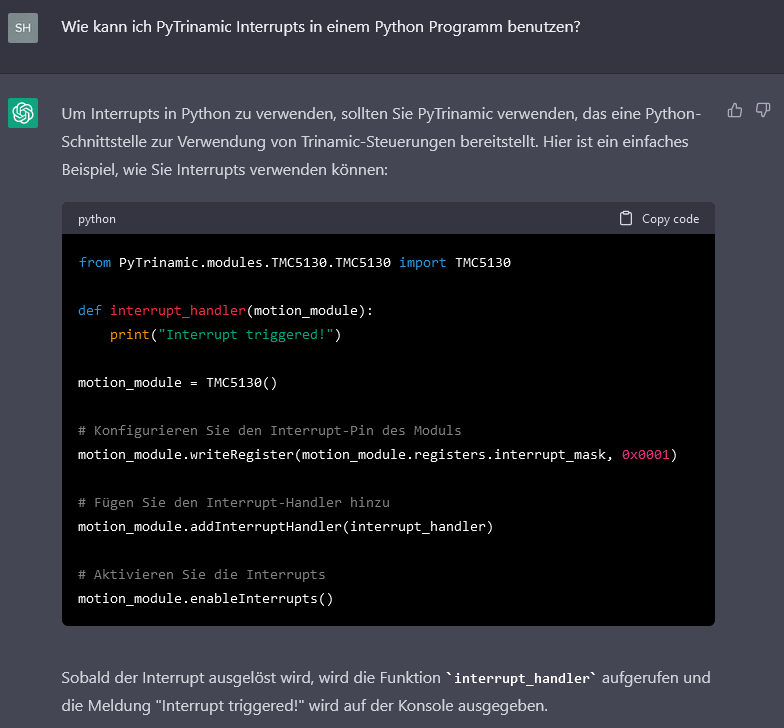The image size is (784, 728).
Task: Click the user question about PyTrinamic Interrupts
Action: [x=320, y=27]
